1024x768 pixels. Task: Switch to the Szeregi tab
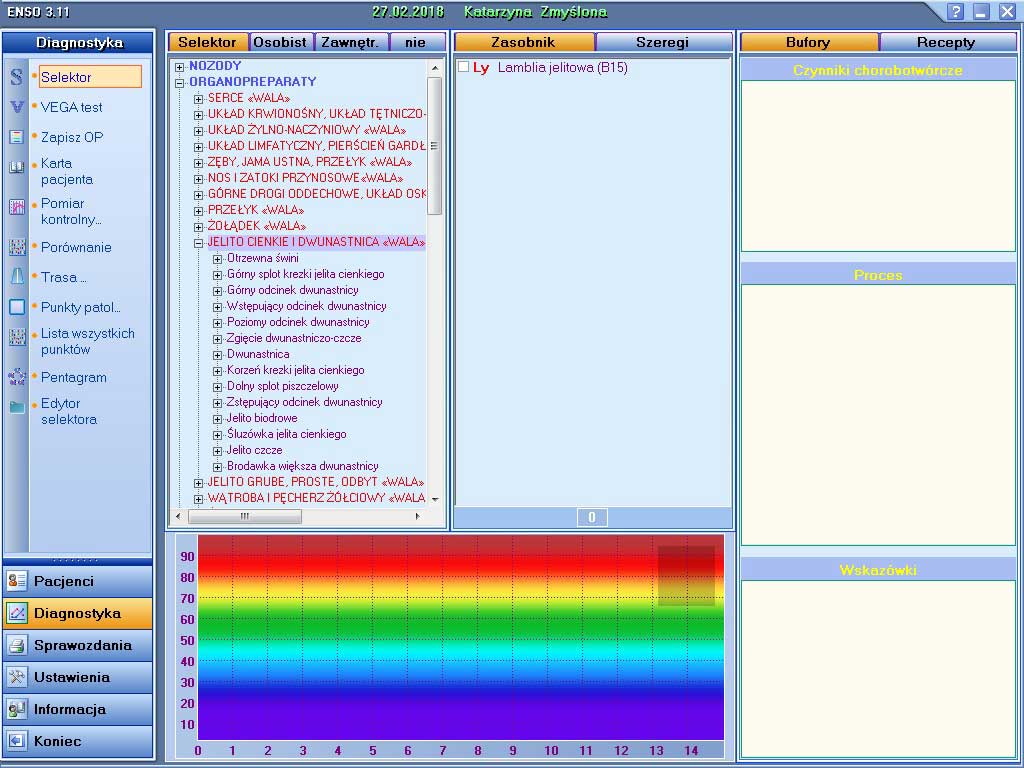(663, 42)
